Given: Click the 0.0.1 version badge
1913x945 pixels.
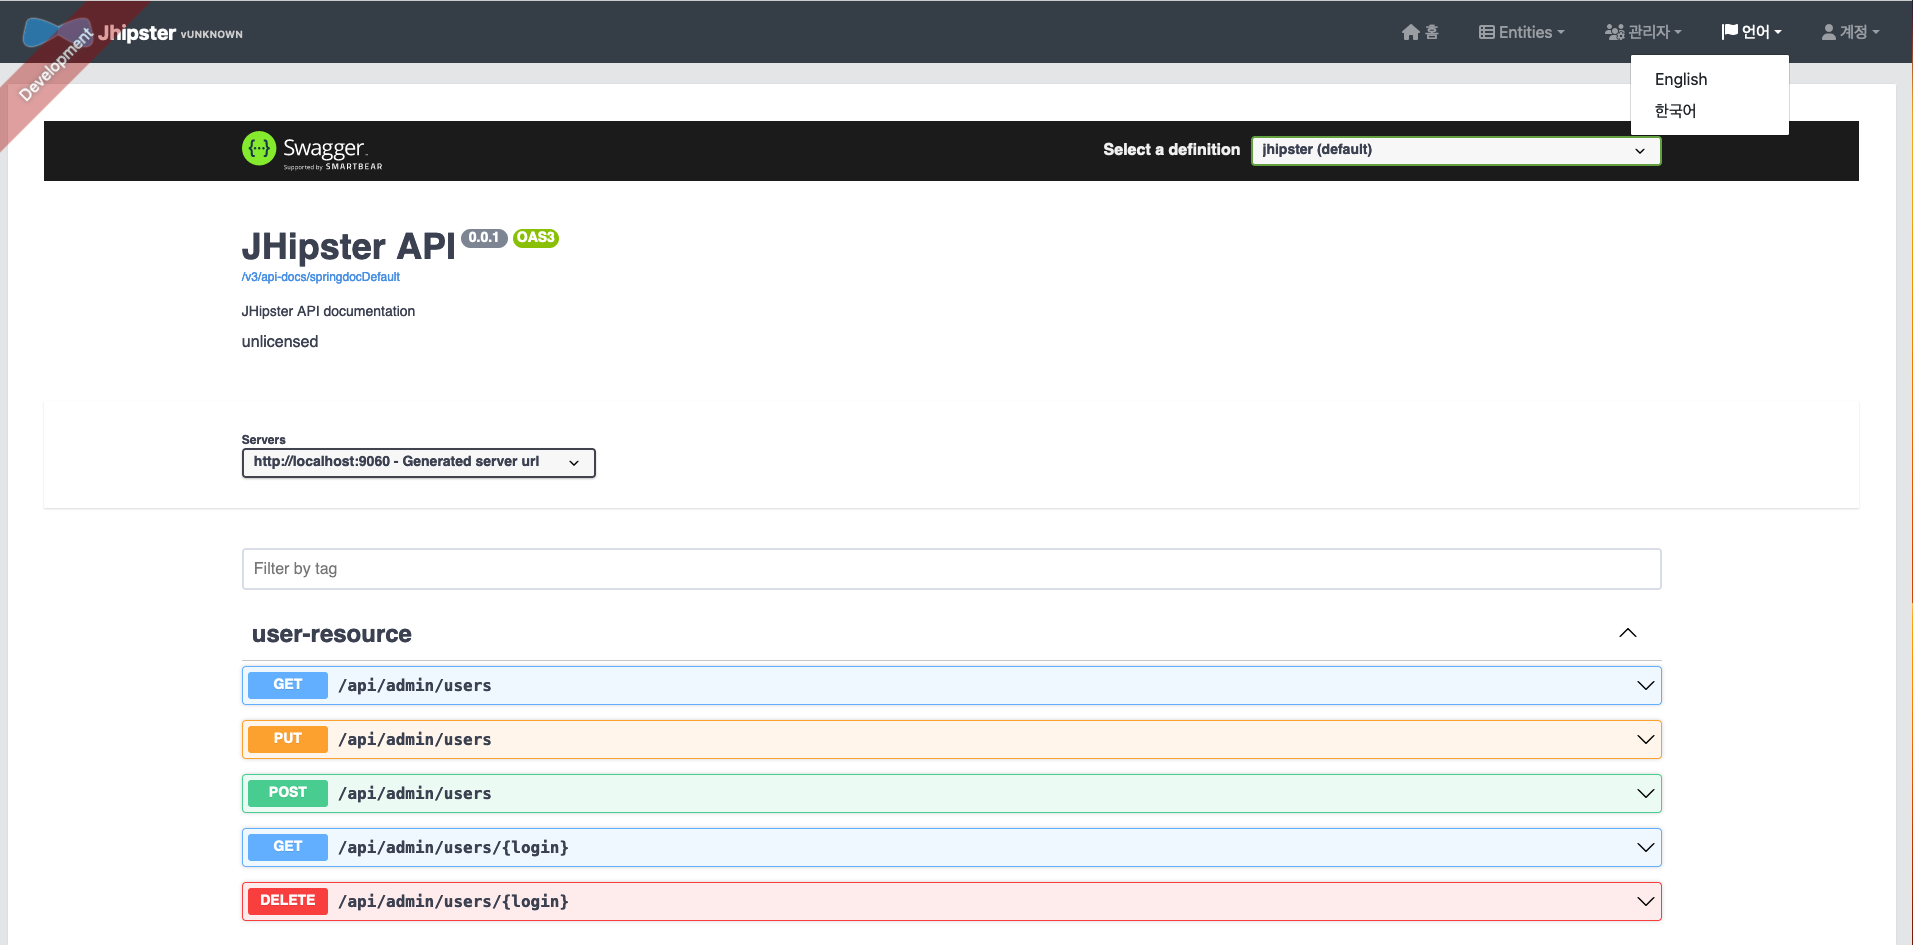Looking at the screenshot, I should [484, 238].
